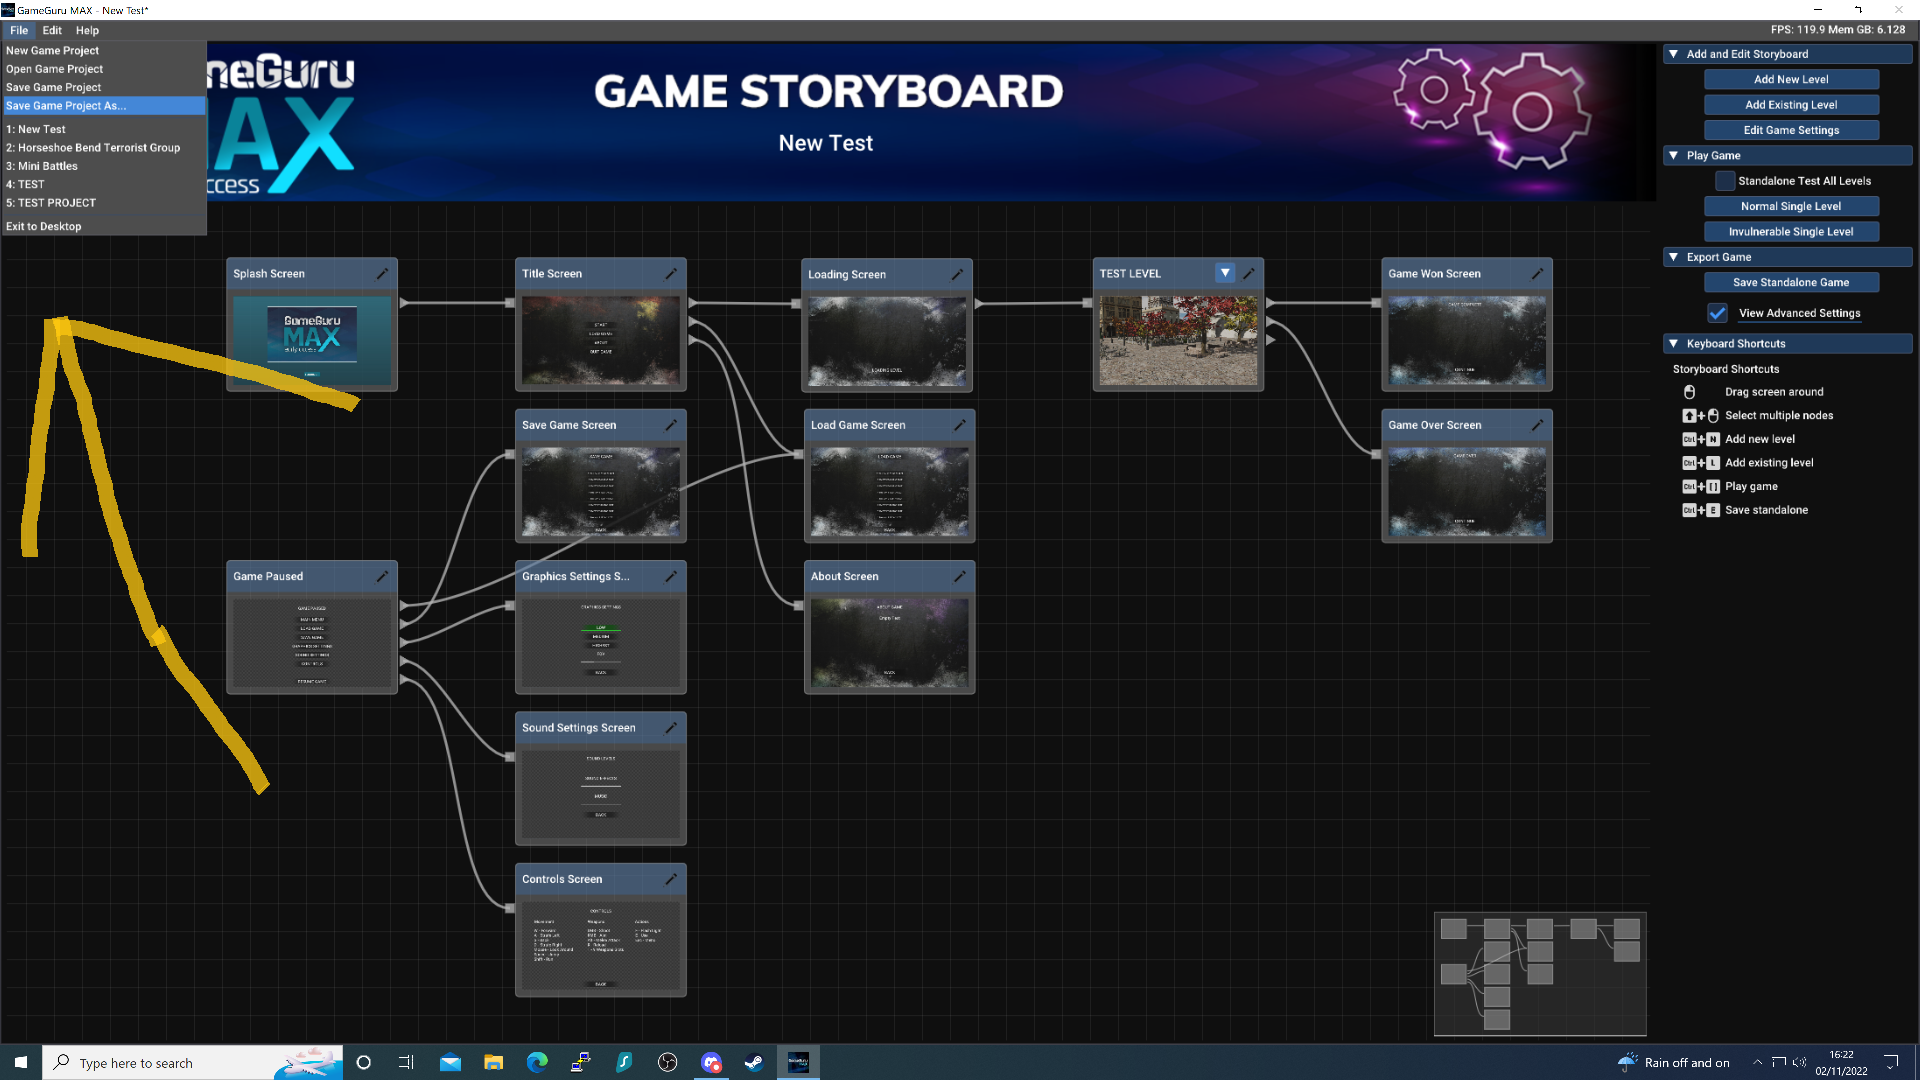This screenshot has width=1920, height=1080.
Task: Toggle the edit pencil on About Screen node
Action: [956, 576]
